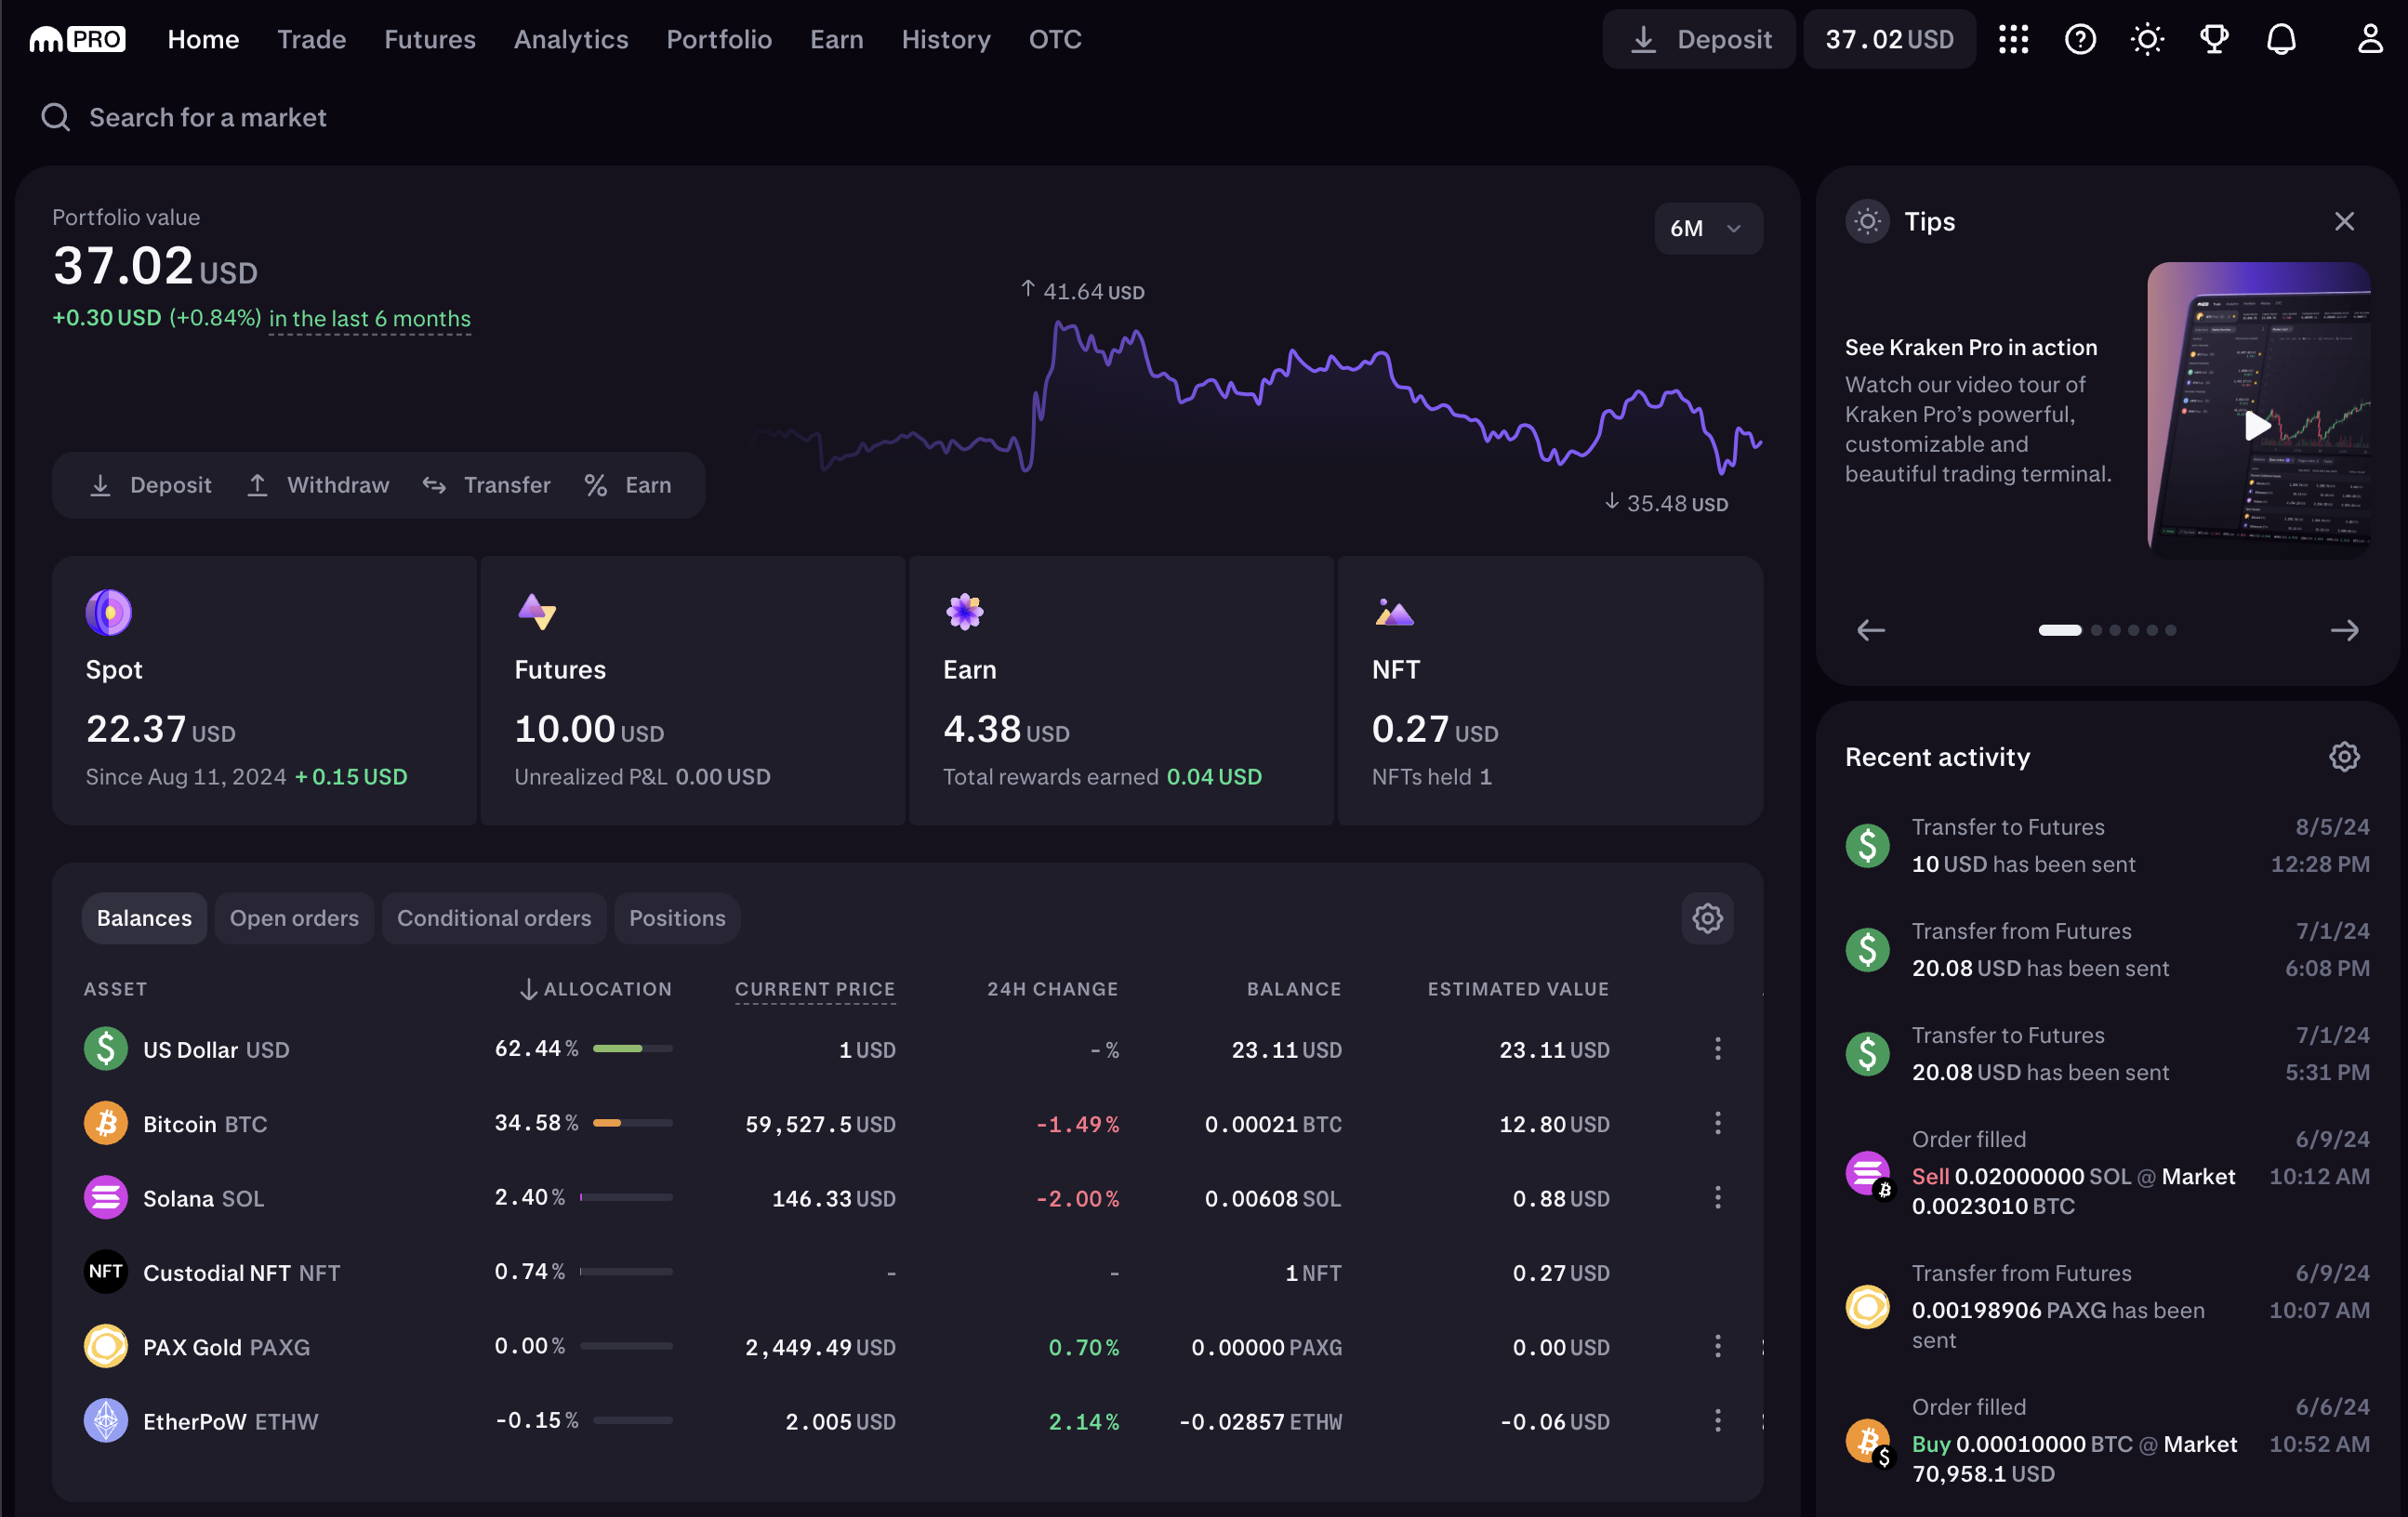The height and width of the screenshot is (1517, 2408).
Task: Click the Withdraw button
Action: coord(318,485)
